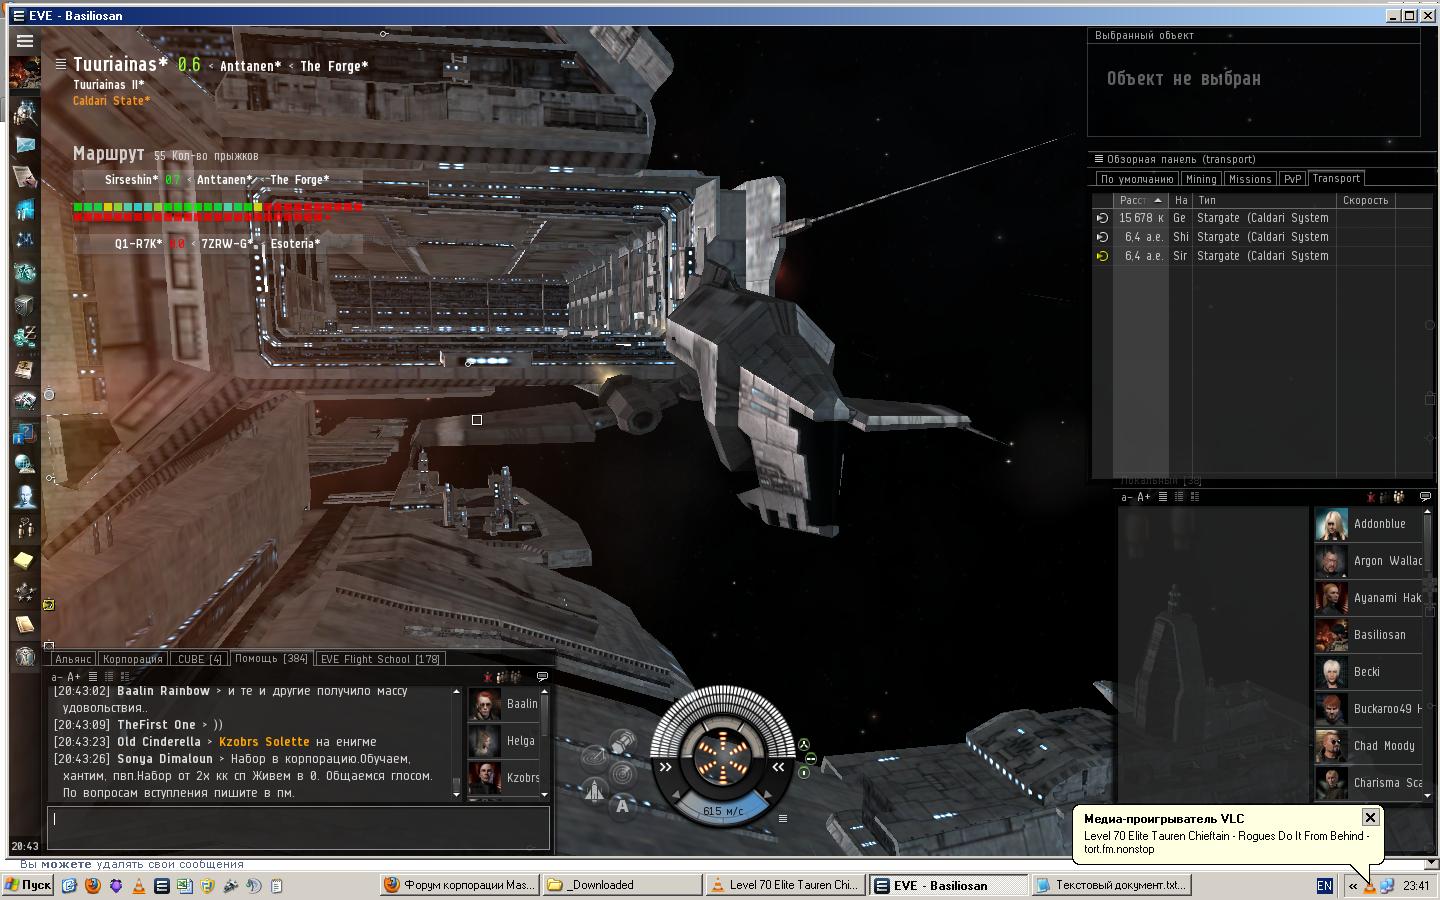
Task: Toggle the bottom circular HUD indicator button
Action: point(804,773)
